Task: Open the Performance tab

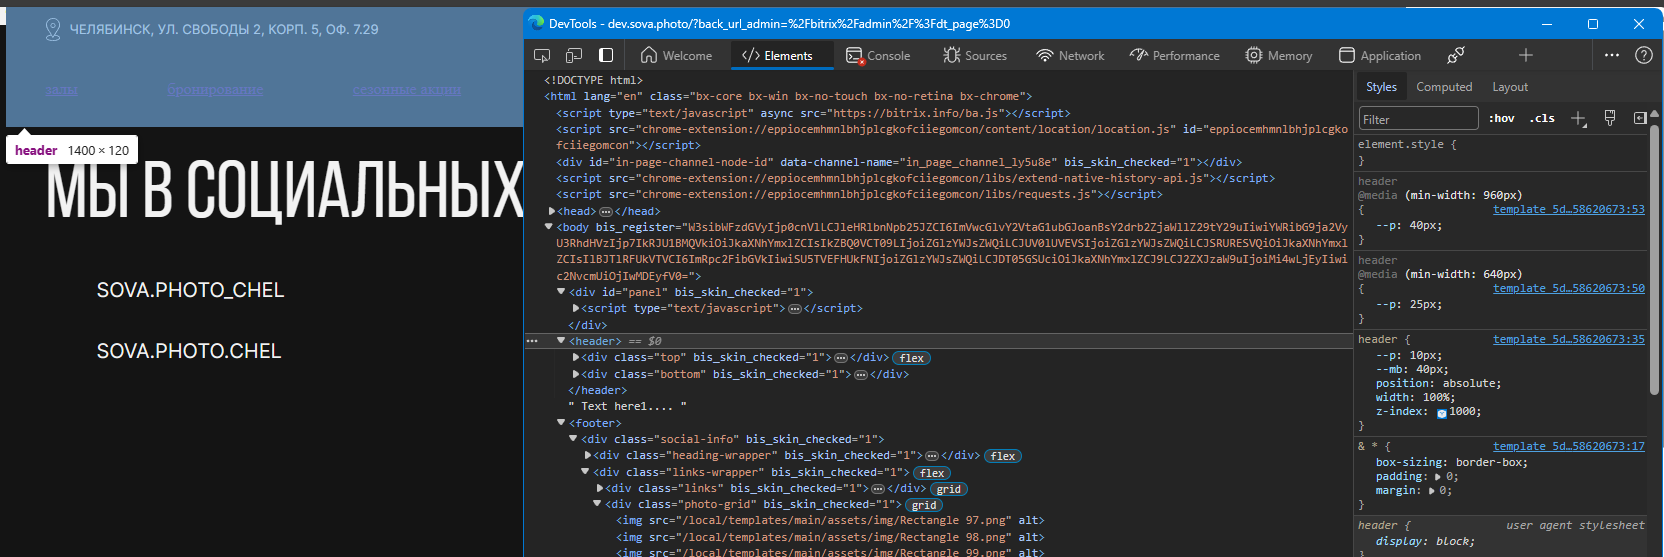Action: tap(1175, 56)
